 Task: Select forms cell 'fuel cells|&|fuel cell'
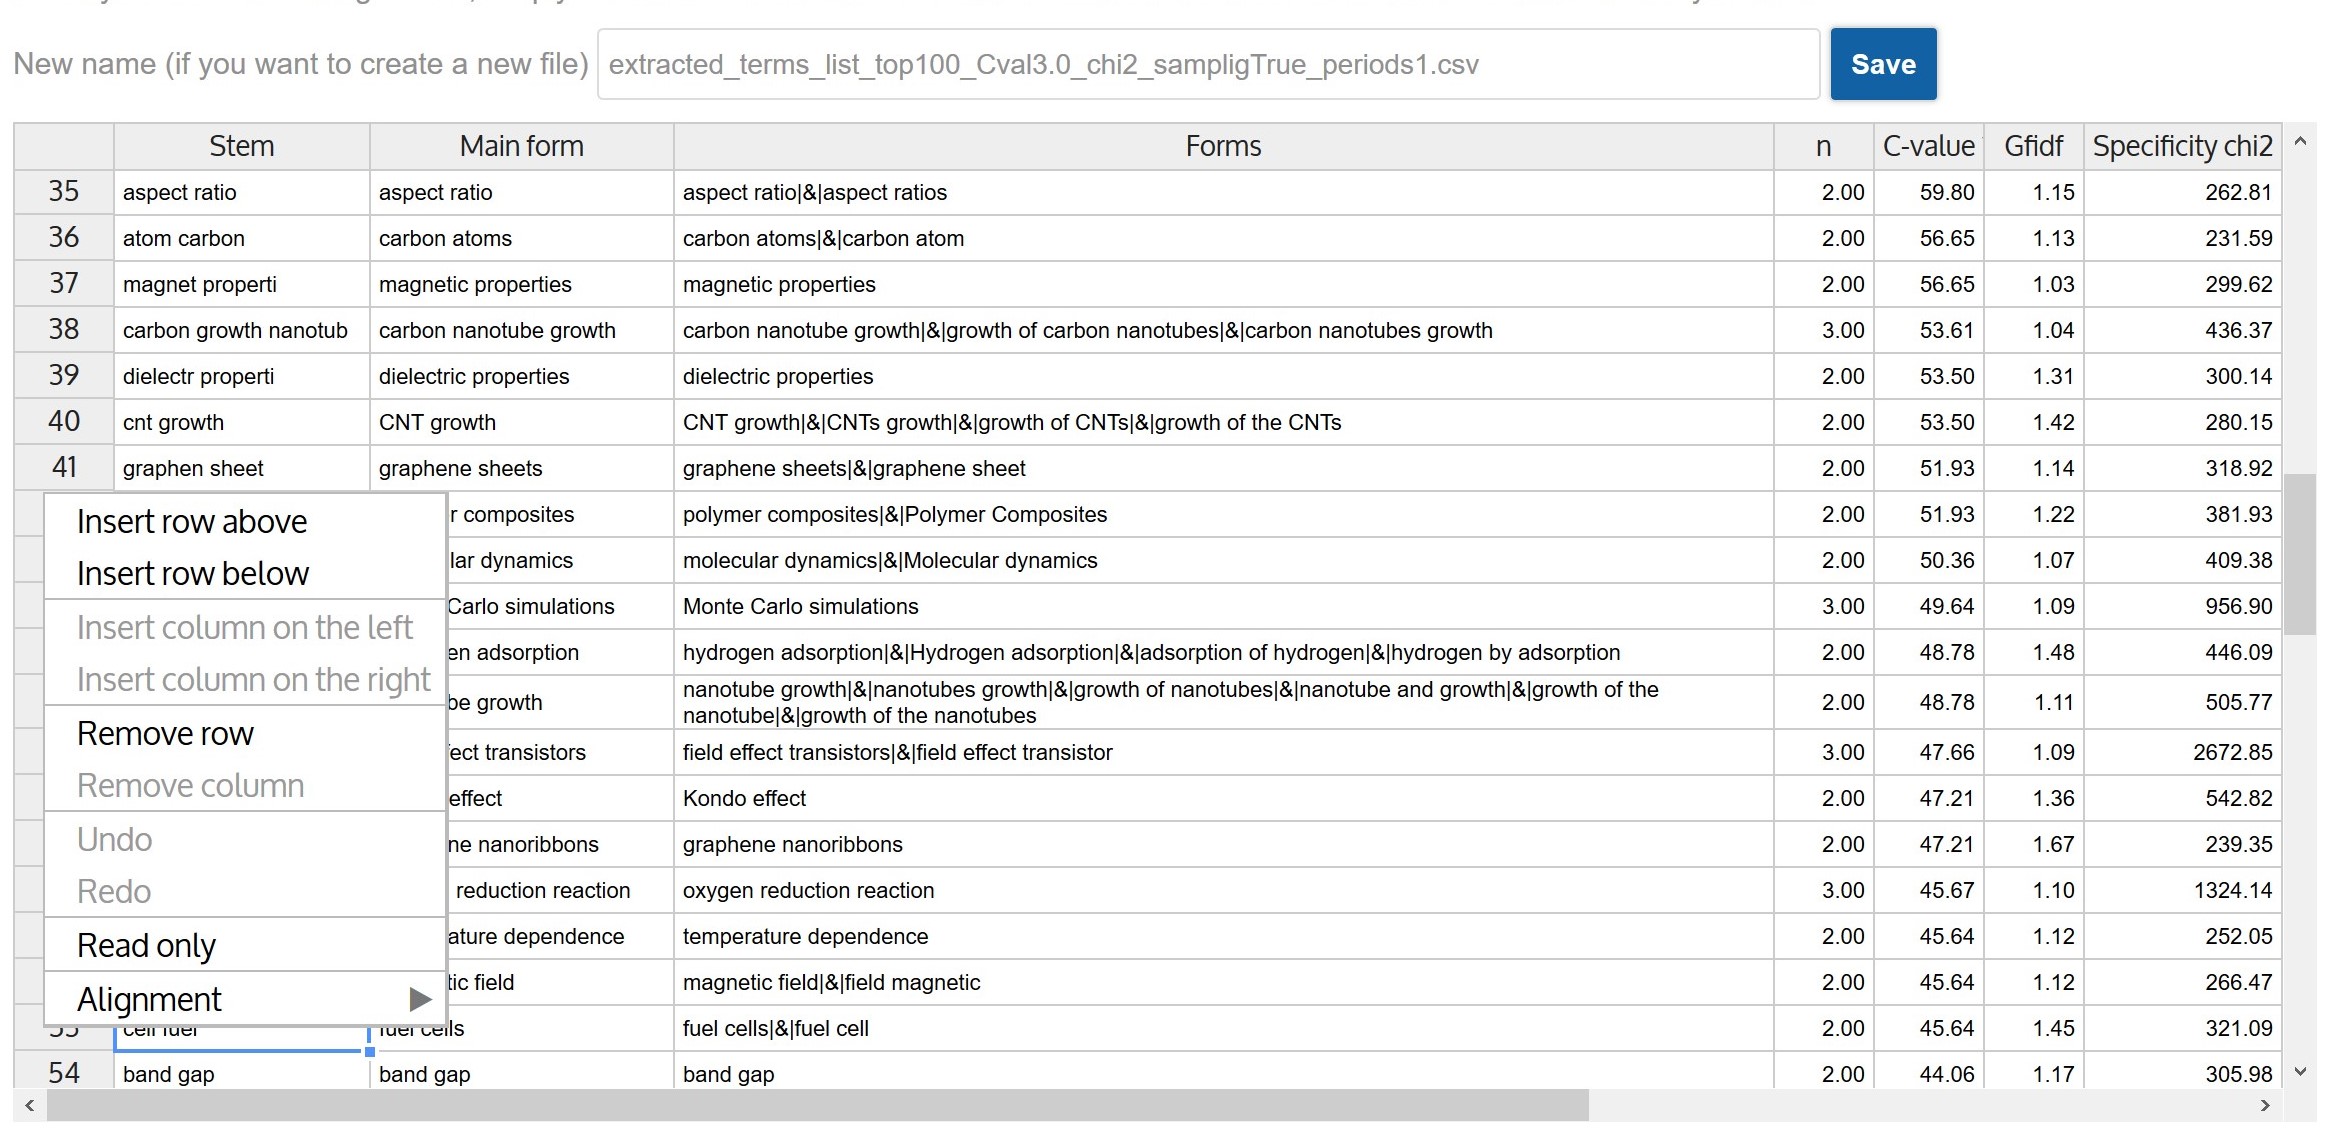pos(1224,1028)
